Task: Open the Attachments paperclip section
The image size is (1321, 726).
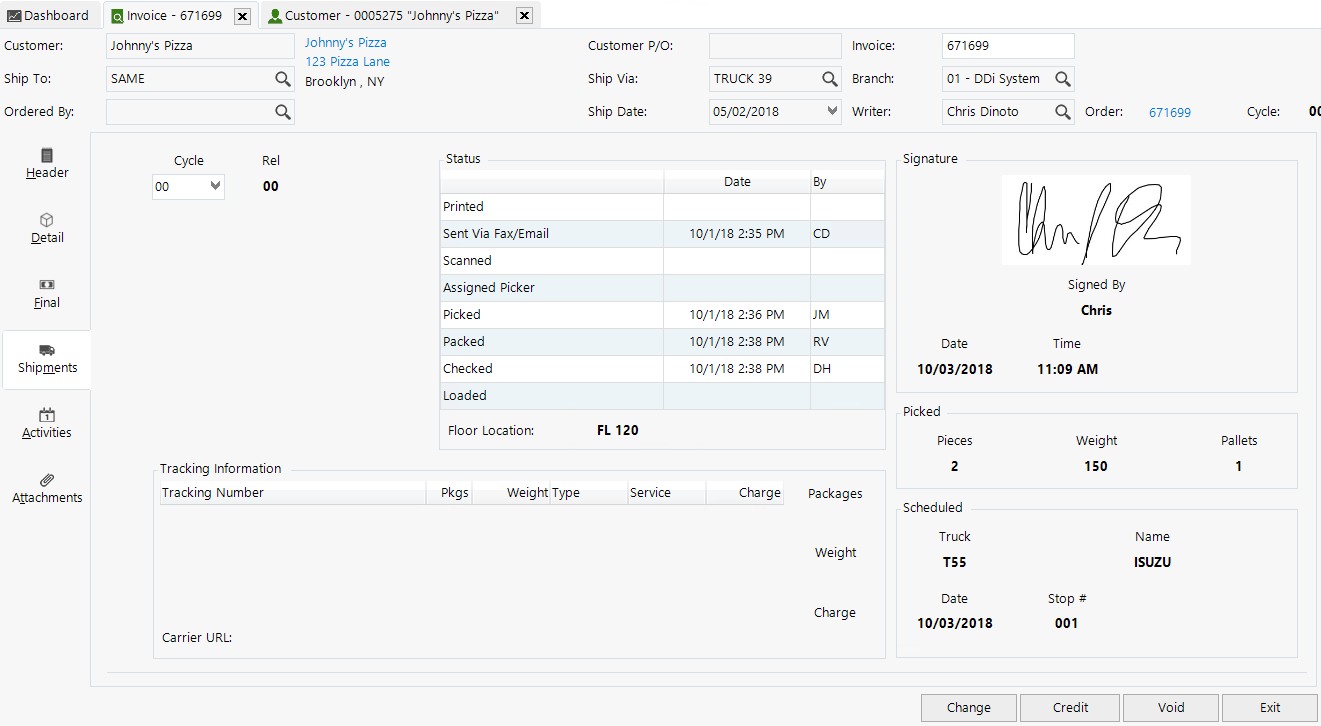Action: pos(47,489)
